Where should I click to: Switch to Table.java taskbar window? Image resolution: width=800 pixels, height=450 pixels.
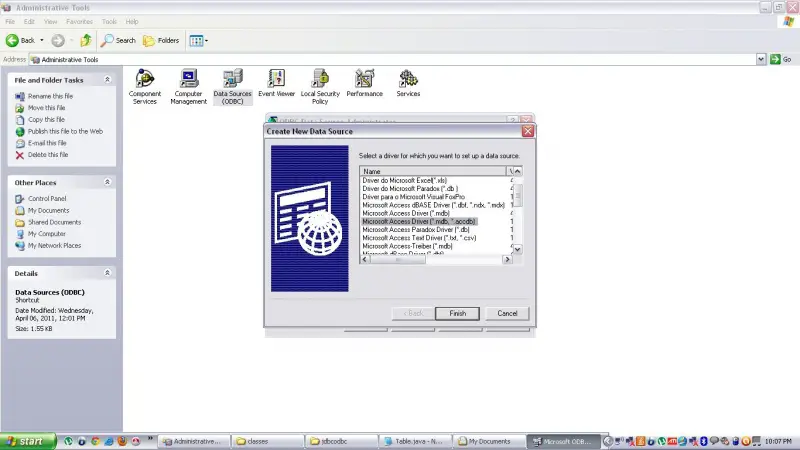416,441
